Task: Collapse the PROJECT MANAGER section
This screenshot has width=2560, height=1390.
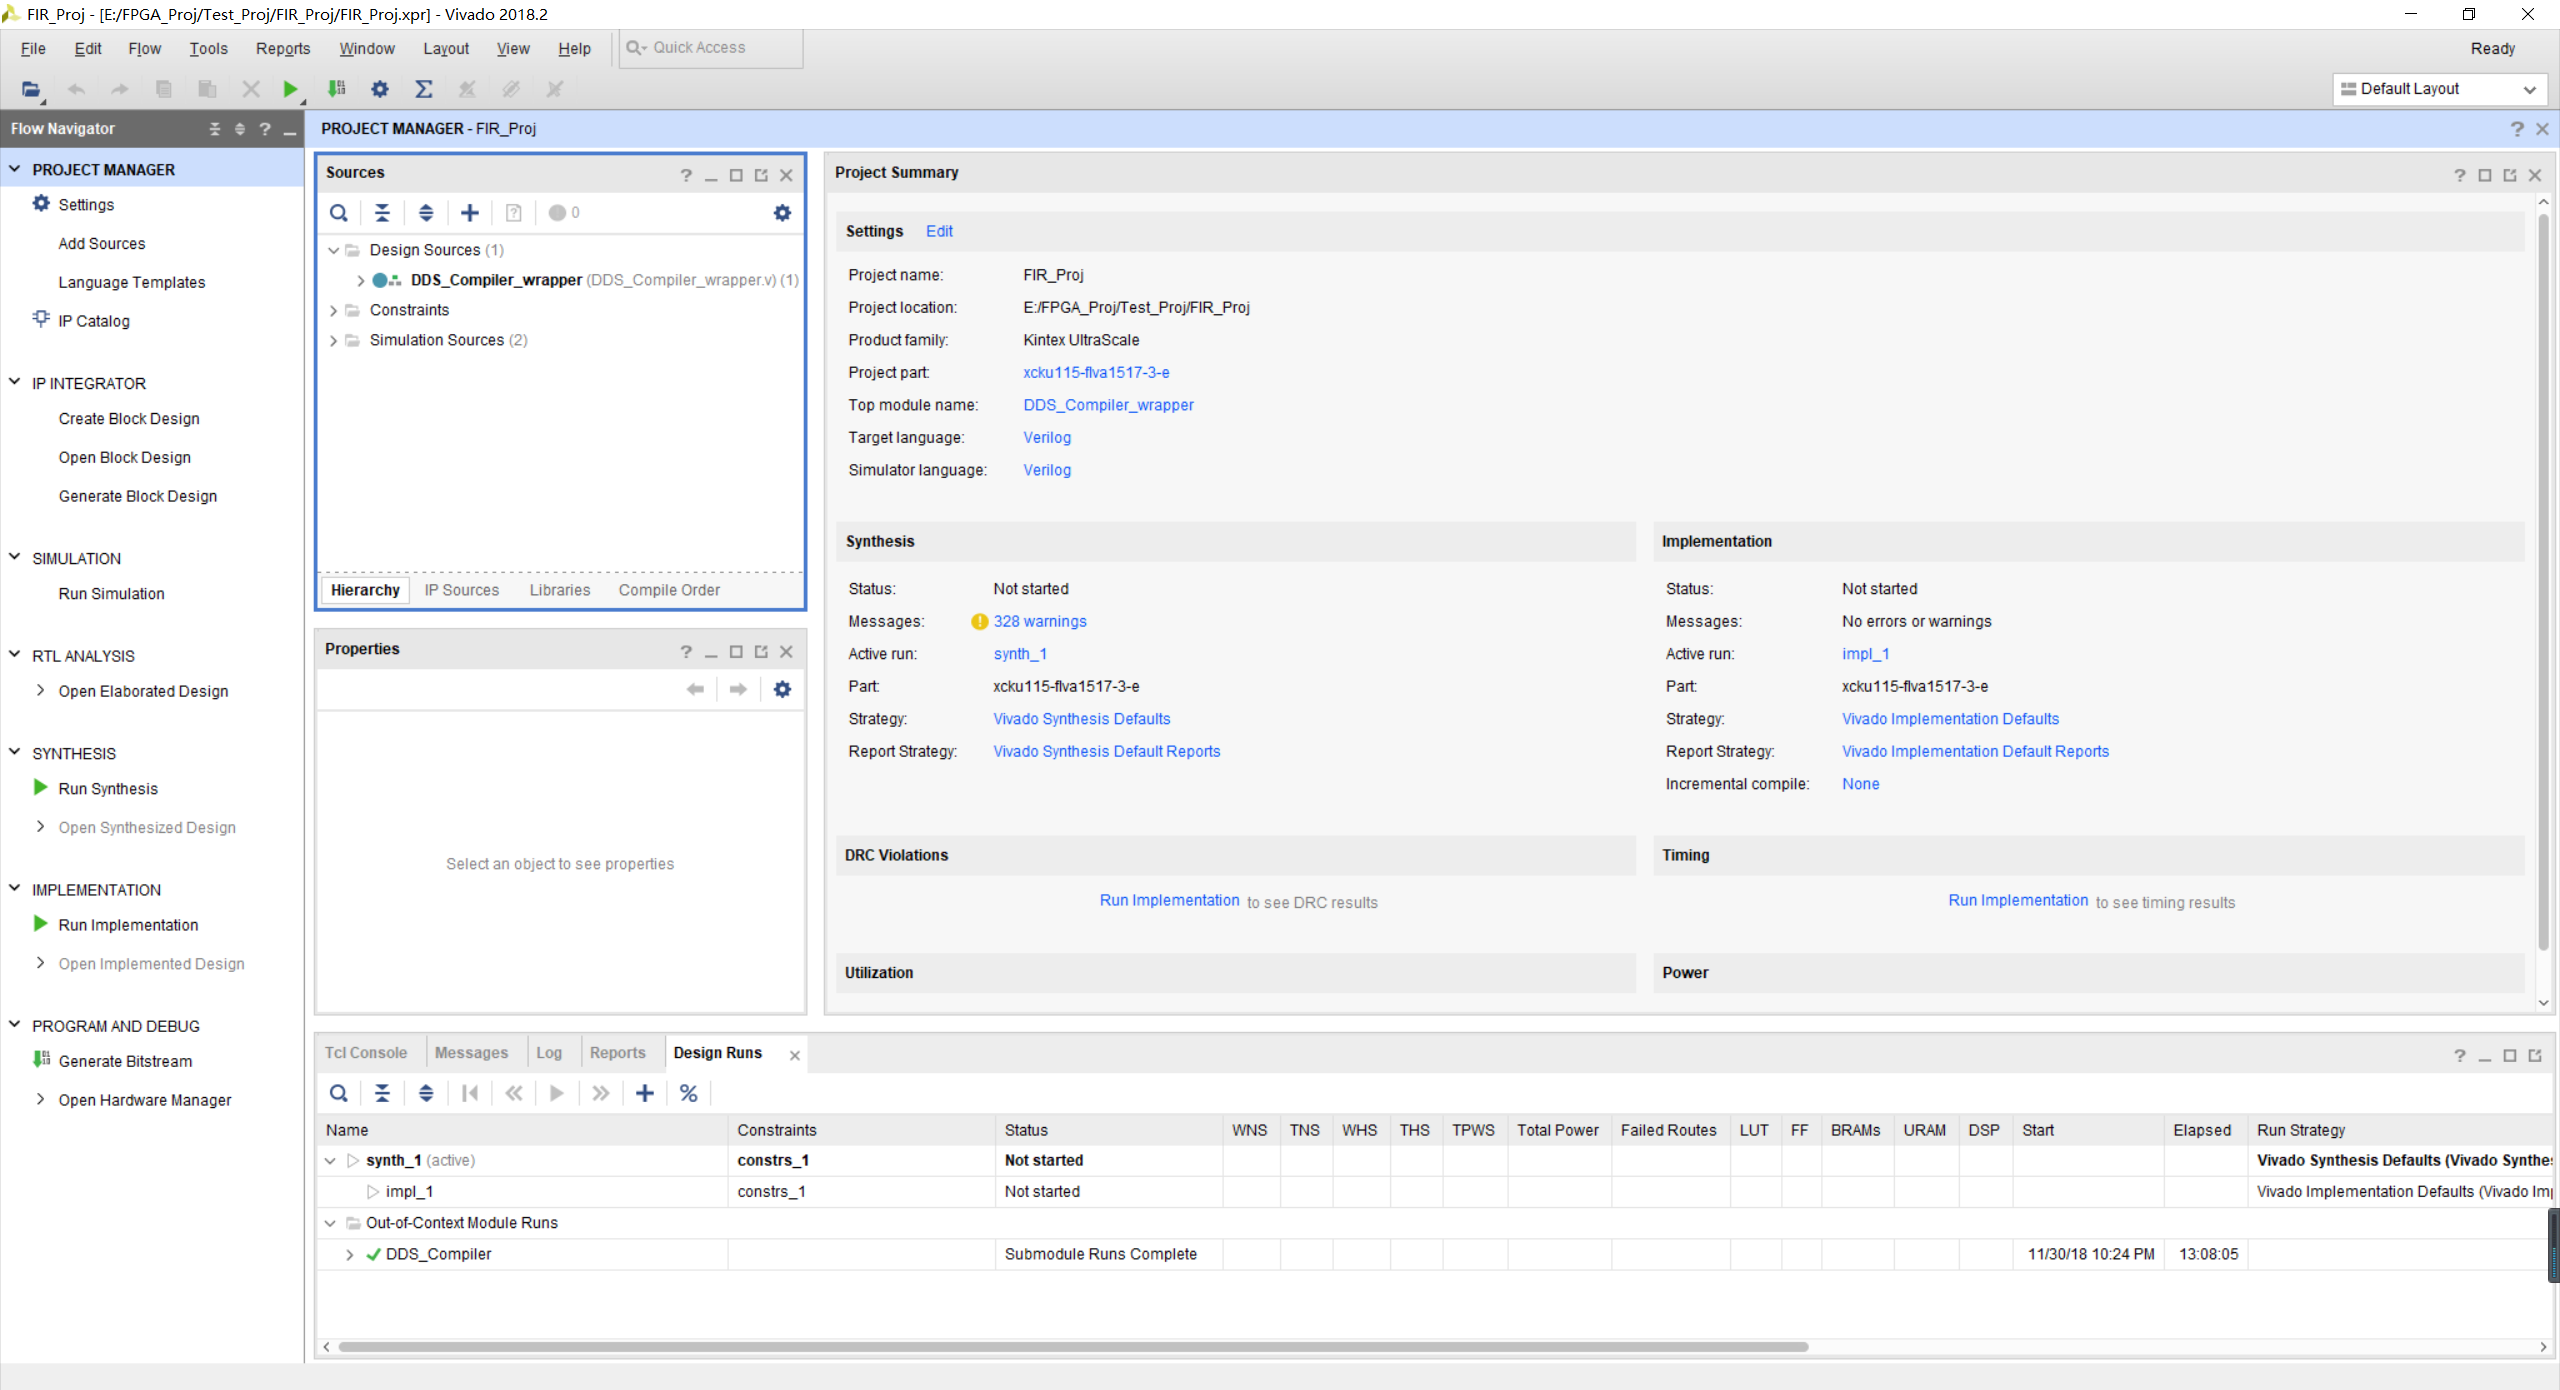Action: coord(14,169)
